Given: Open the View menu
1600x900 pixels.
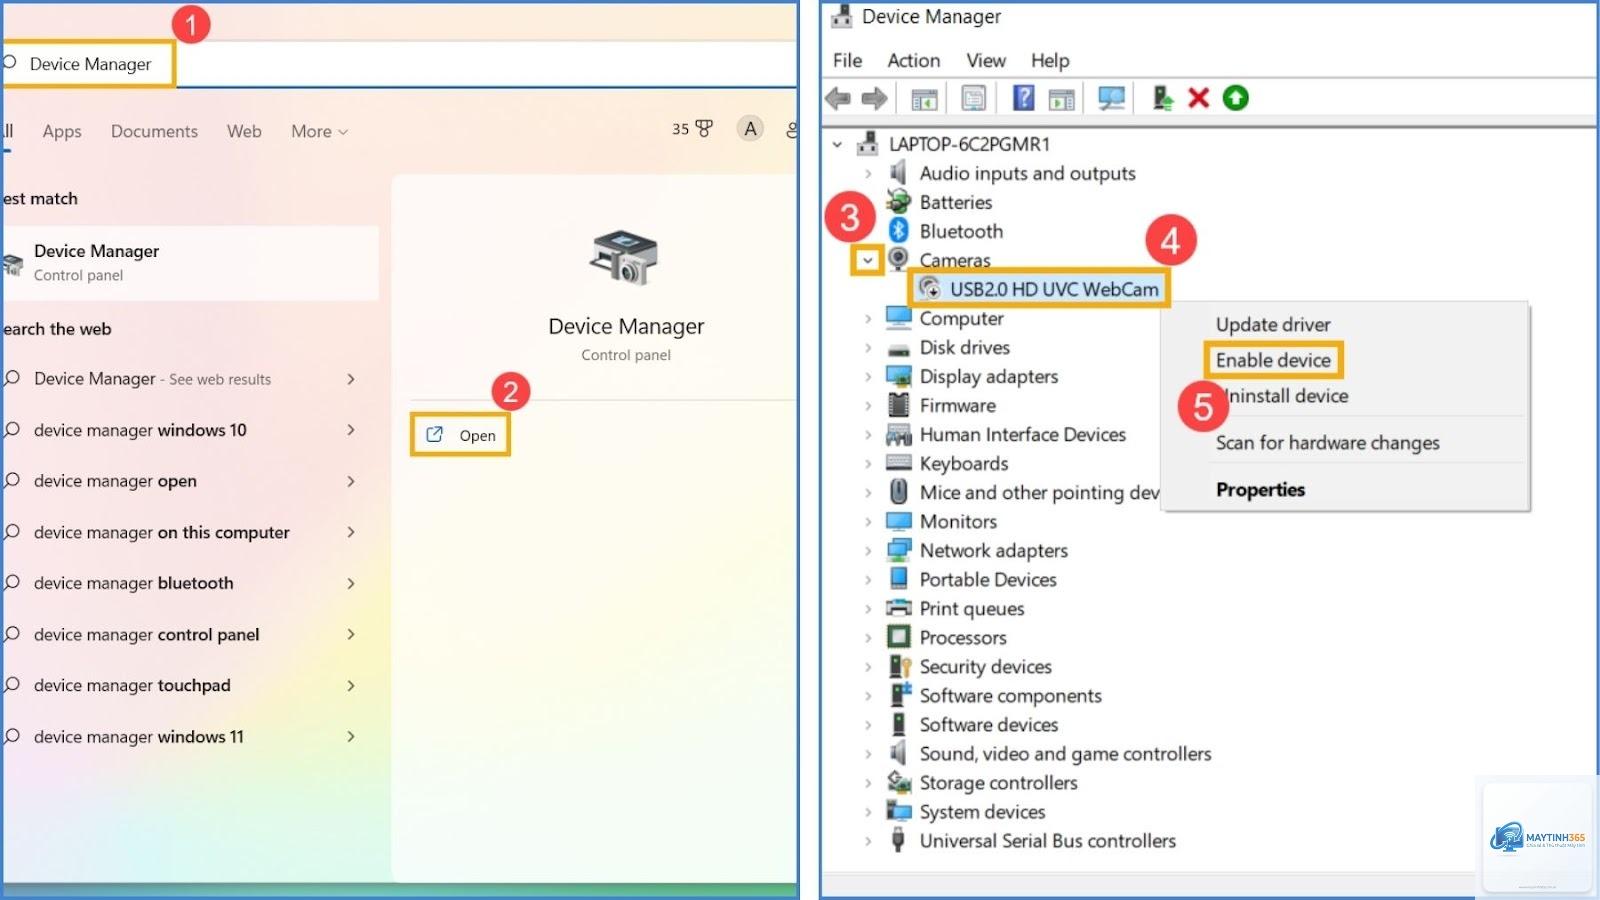Looking at the screenshot, I should (x=986, y=60).
